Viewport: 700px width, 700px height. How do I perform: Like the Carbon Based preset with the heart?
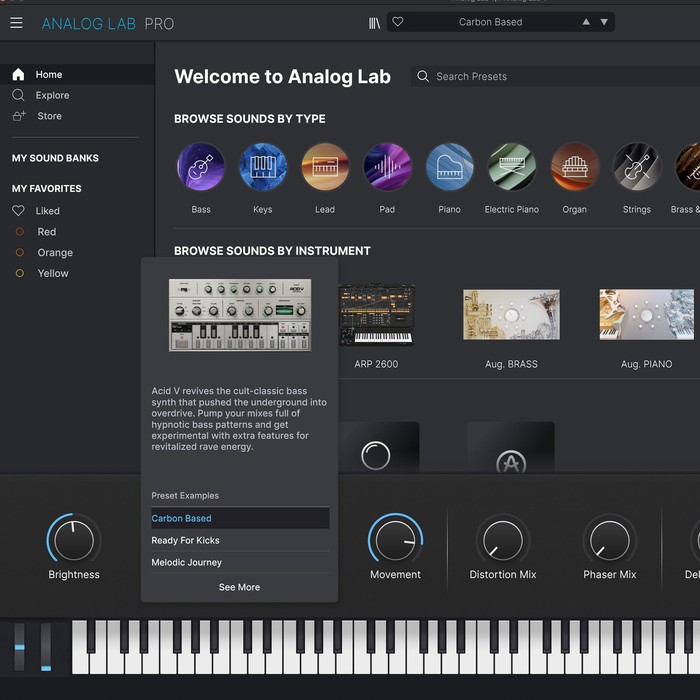click(x=398, y=21)
